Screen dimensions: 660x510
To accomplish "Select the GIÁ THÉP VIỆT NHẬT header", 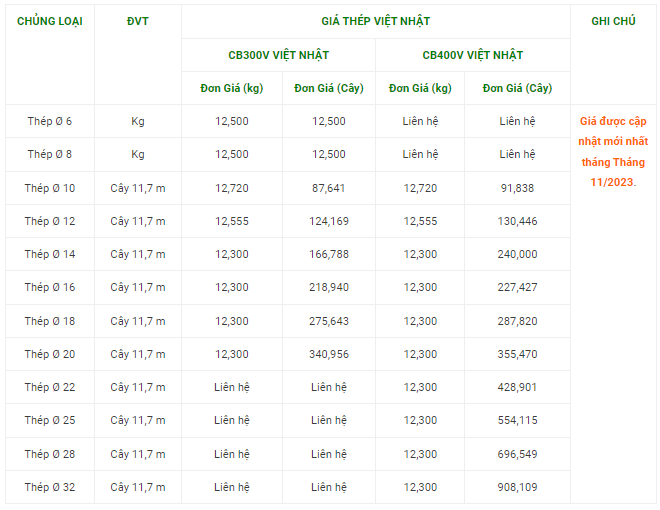I will click(x=376, y=21).
